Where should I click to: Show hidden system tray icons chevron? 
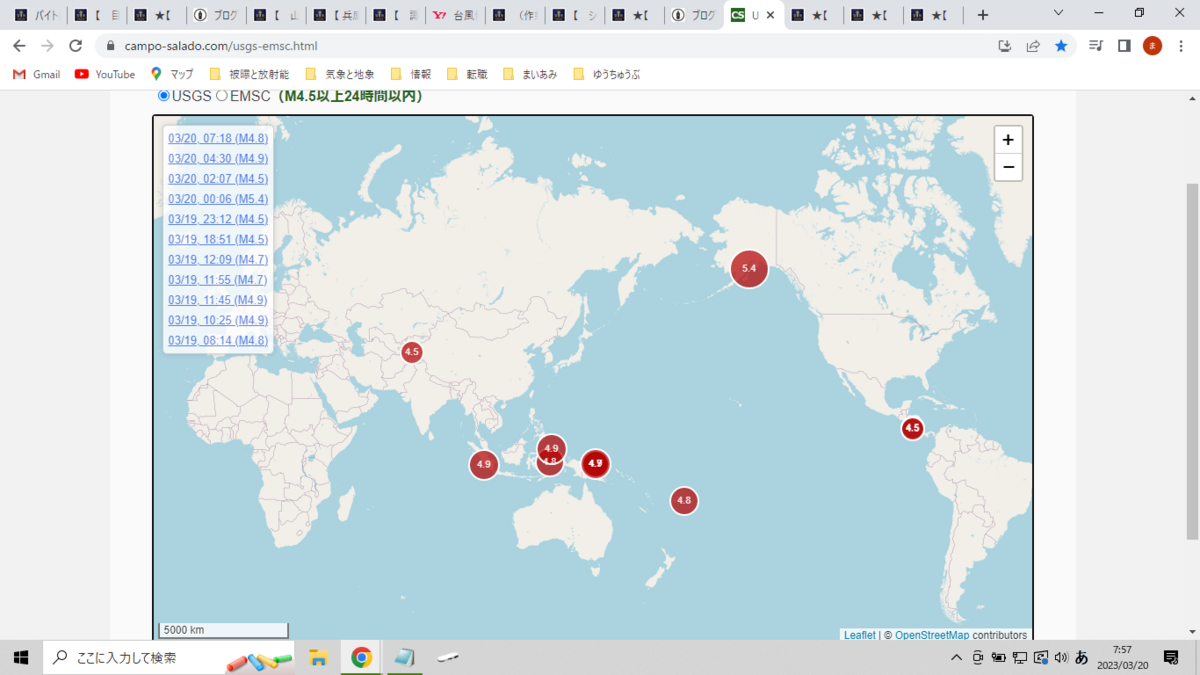(957, 658)
